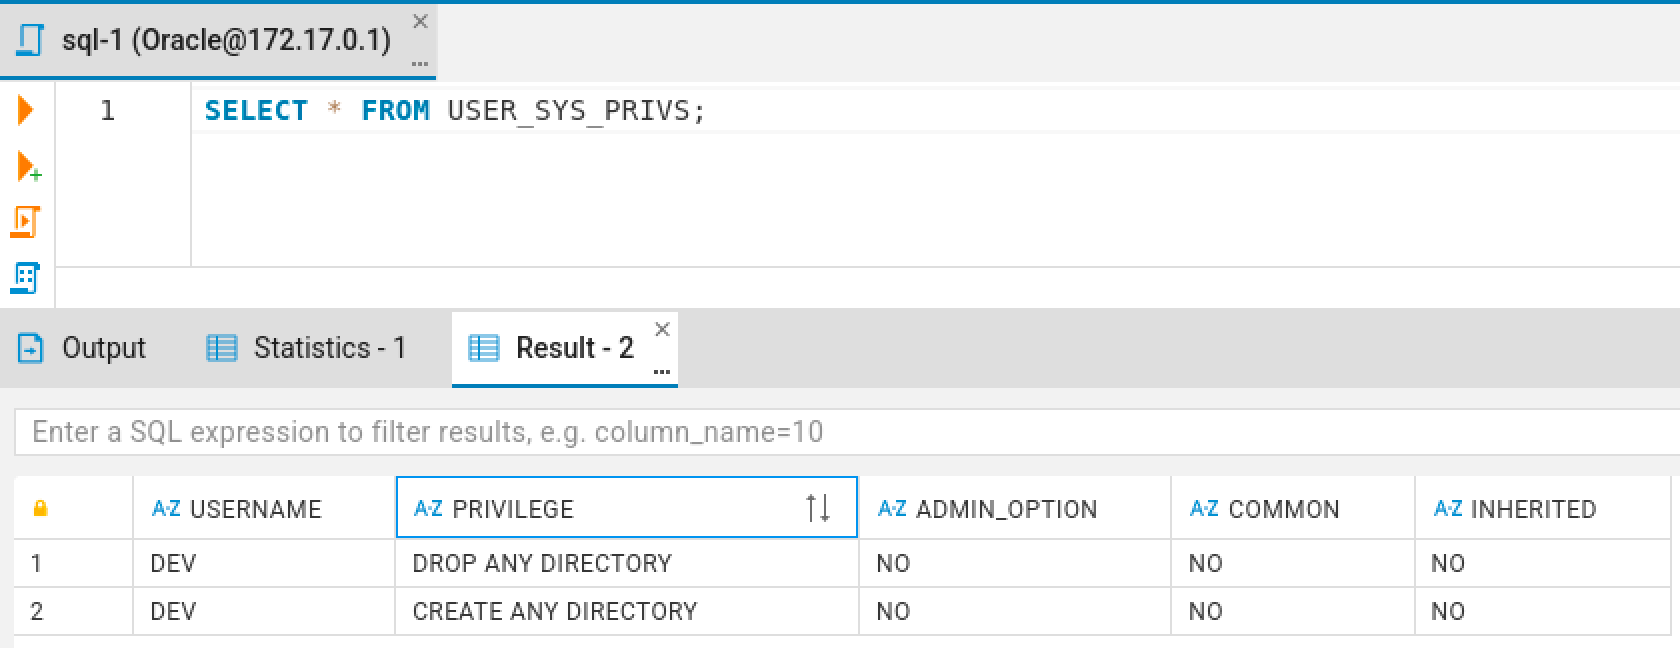The height and width of the screenshot is (648, 1680).
Task: Close the Result - 2 tab
Action: pyautogui.click(x=661, y=329)
